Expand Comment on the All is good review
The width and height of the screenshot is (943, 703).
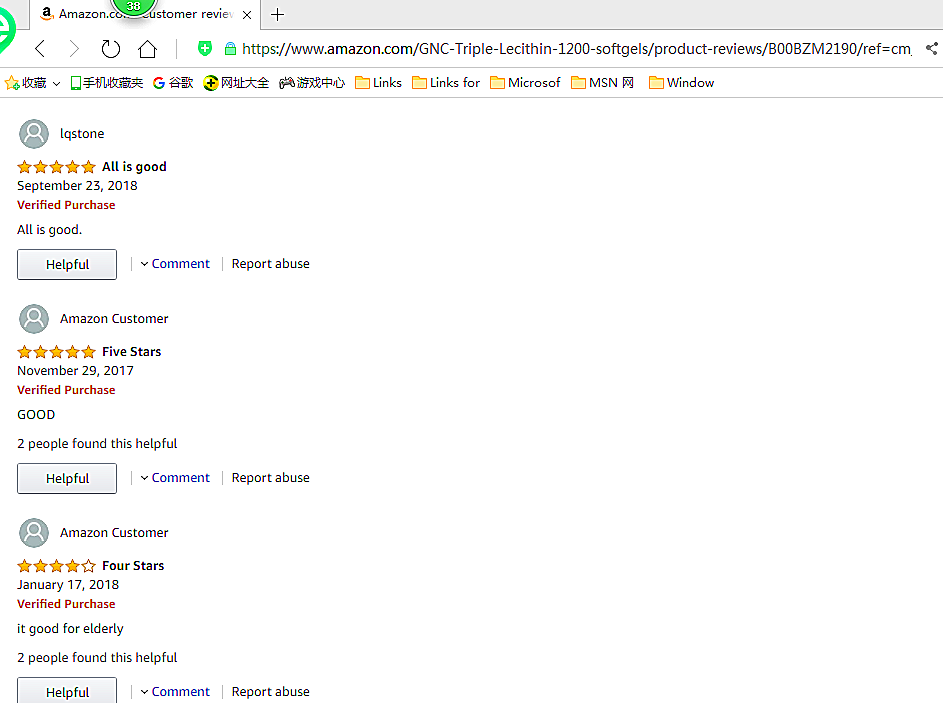(175, 264)
